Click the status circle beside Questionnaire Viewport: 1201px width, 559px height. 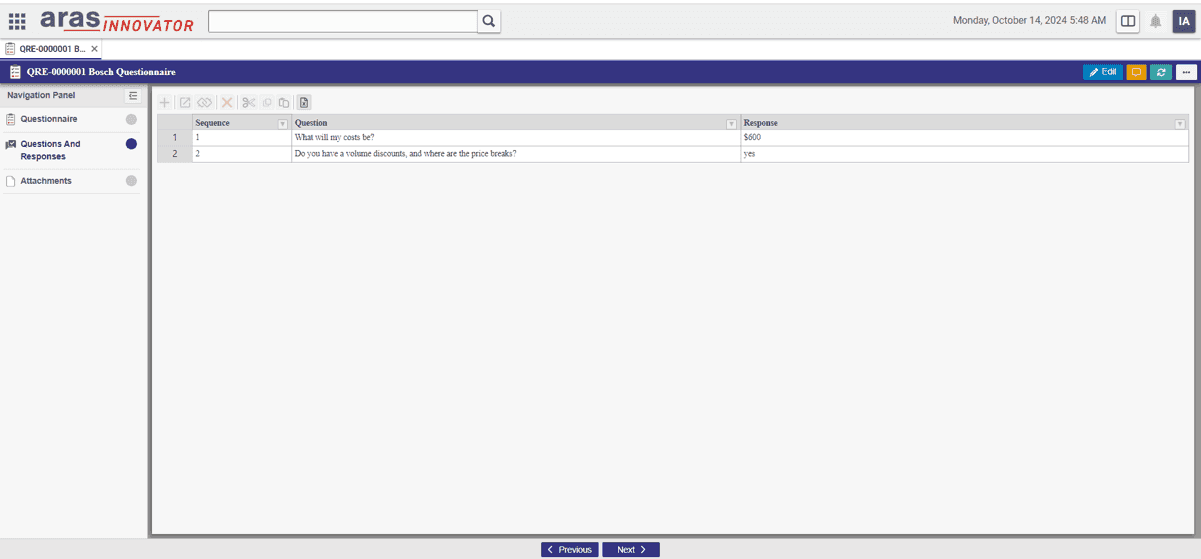(131, 119)
